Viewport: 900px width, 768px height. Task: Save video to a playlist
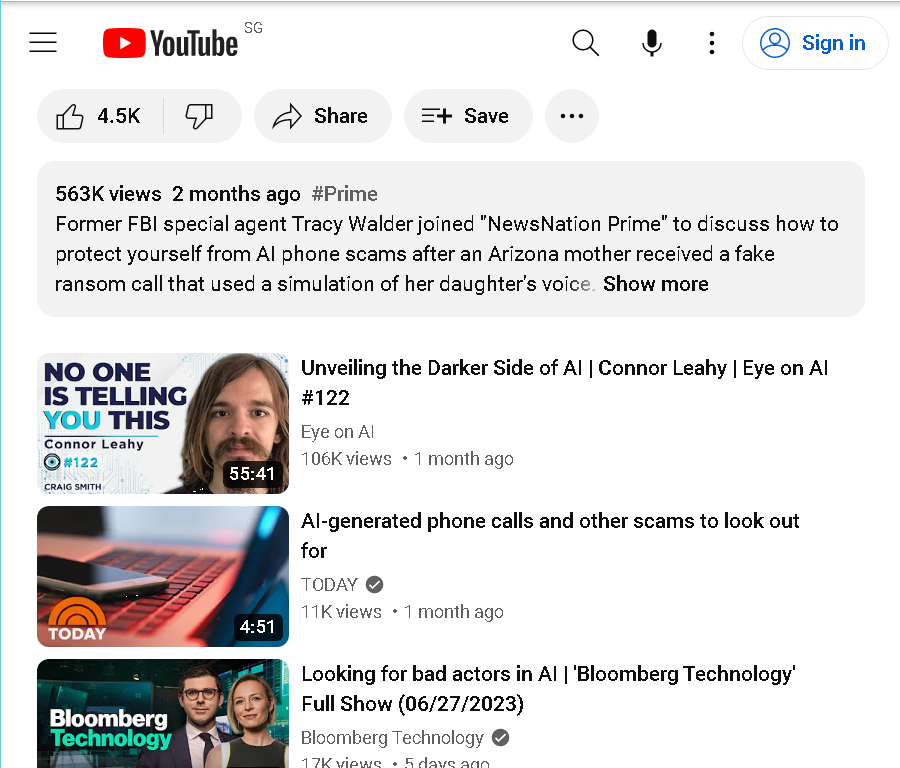(x=468, y=116)
